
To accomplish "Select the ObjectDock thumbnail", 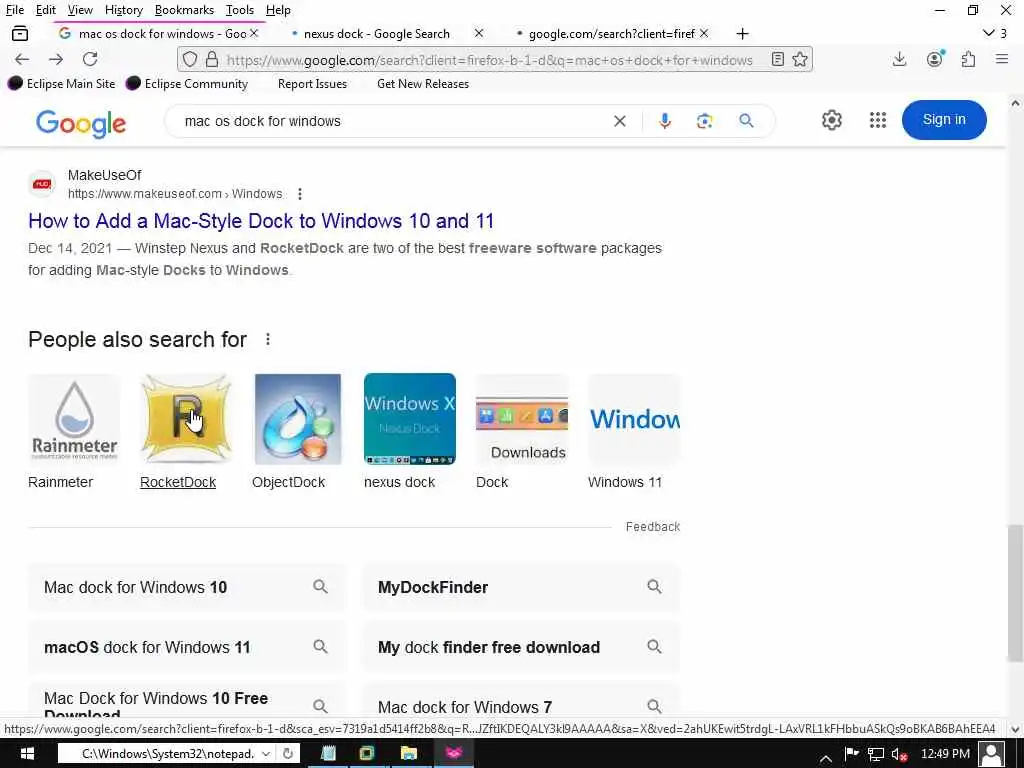I will click(x=298, y=419).
